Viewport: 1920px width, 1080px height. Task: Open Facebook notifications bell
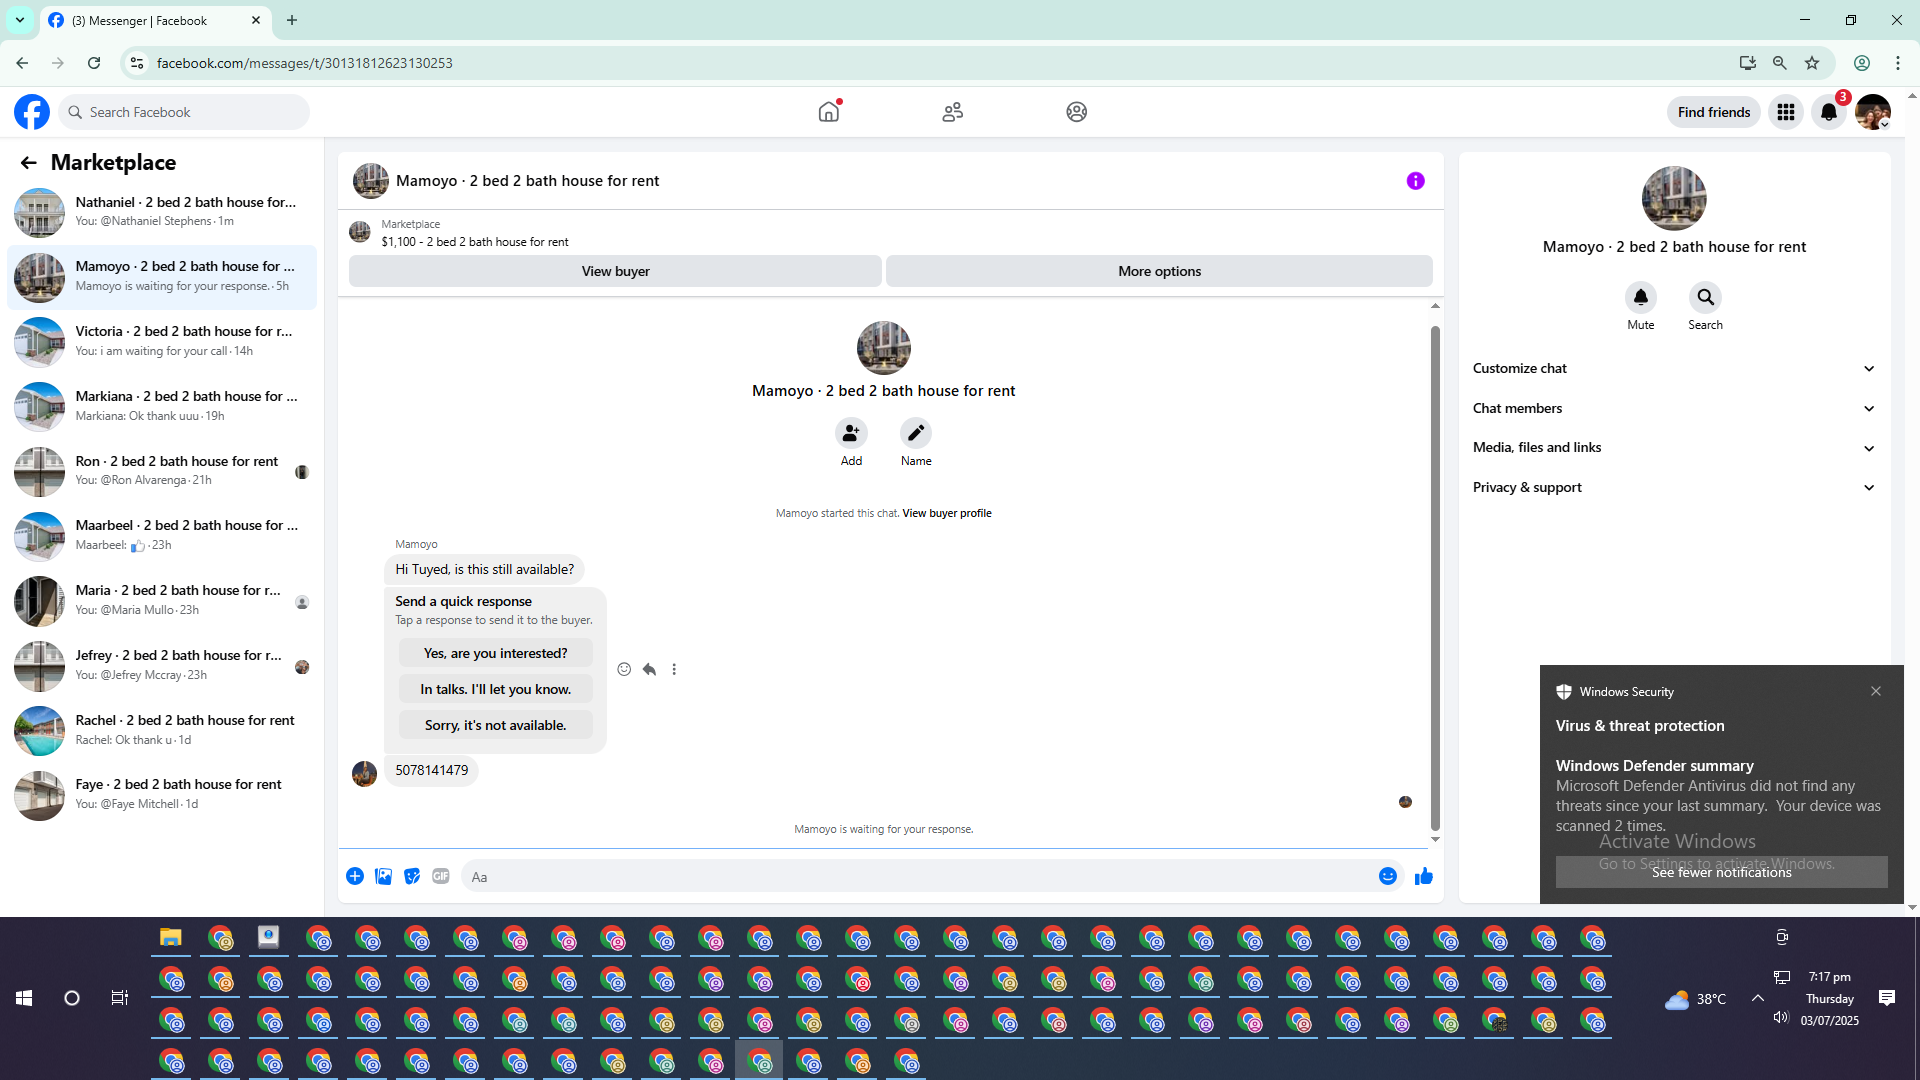1828,112
